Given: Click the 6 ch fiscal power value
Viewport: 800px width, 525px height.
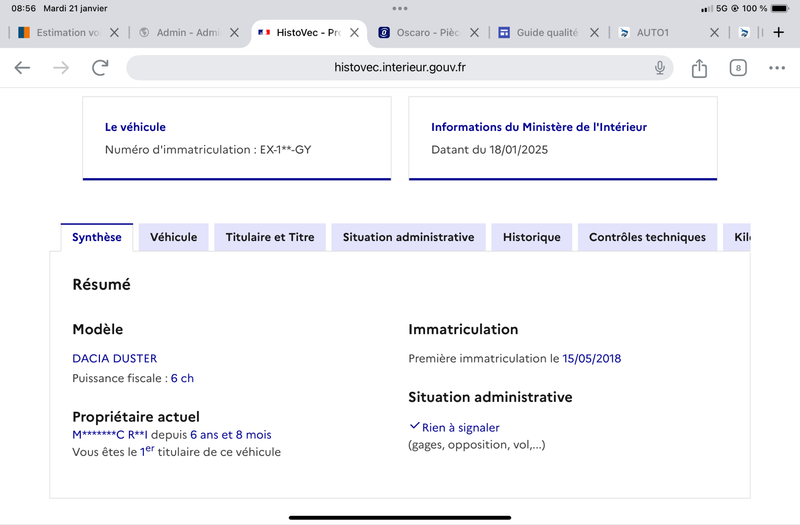Looking at the screenshot, I should pos(182,378).
